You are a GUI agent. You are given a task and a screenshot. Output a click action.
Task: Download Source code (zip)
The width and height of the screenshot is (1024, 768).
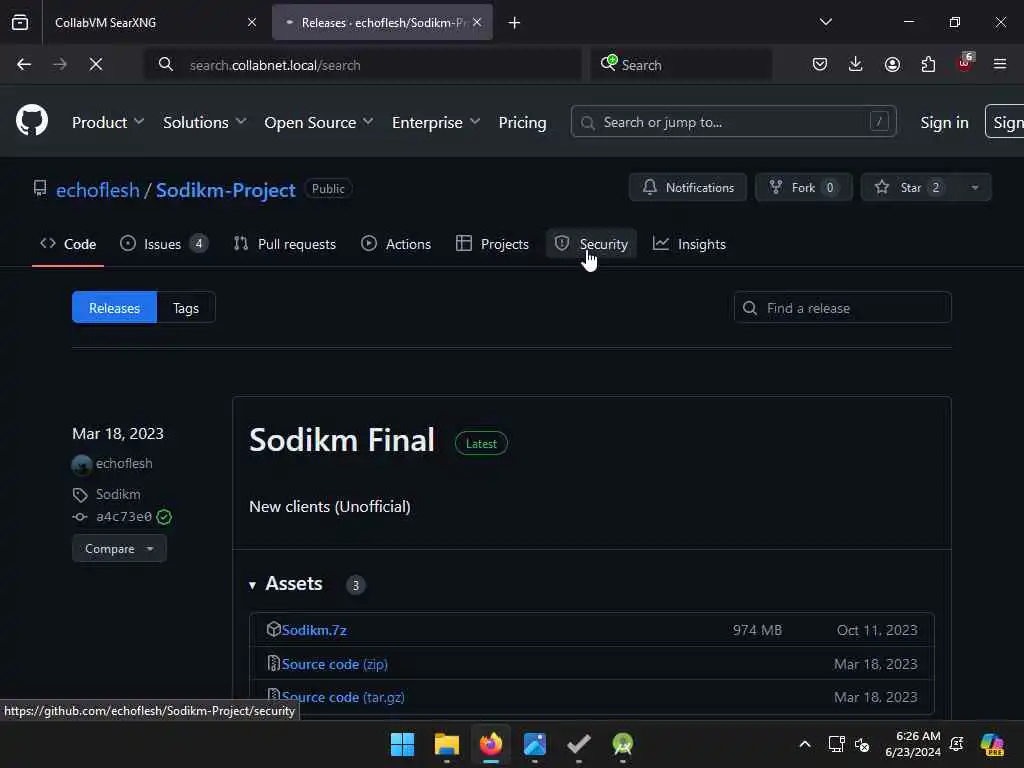point(334,664)
